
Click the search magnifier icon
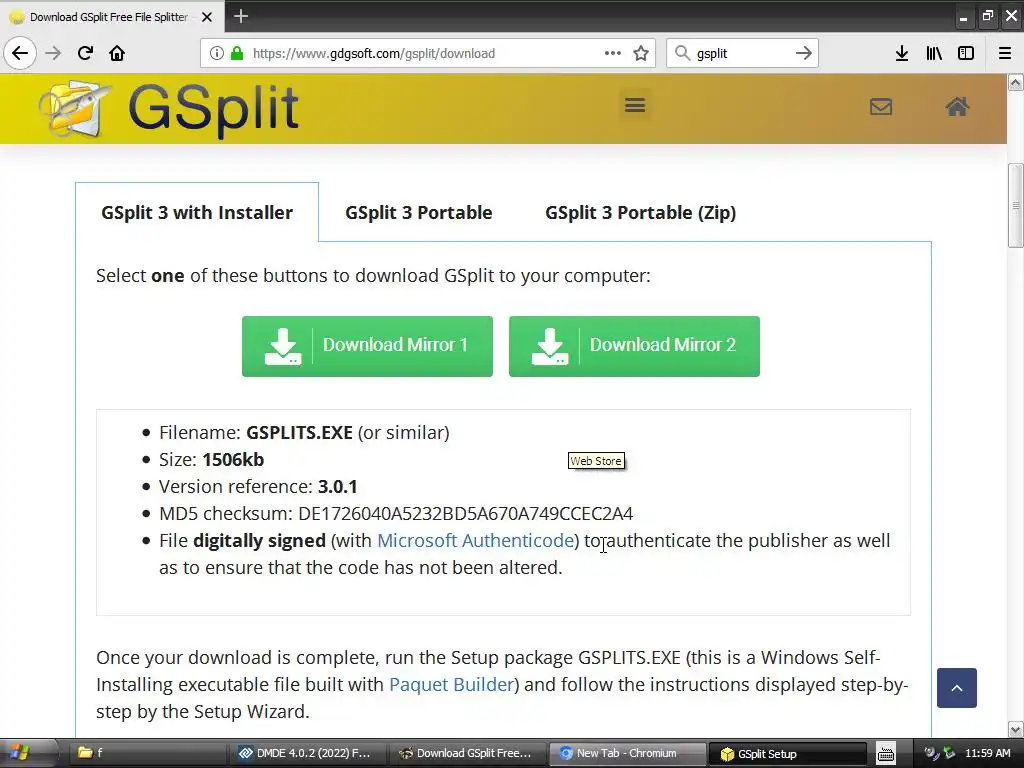(682, 53)
